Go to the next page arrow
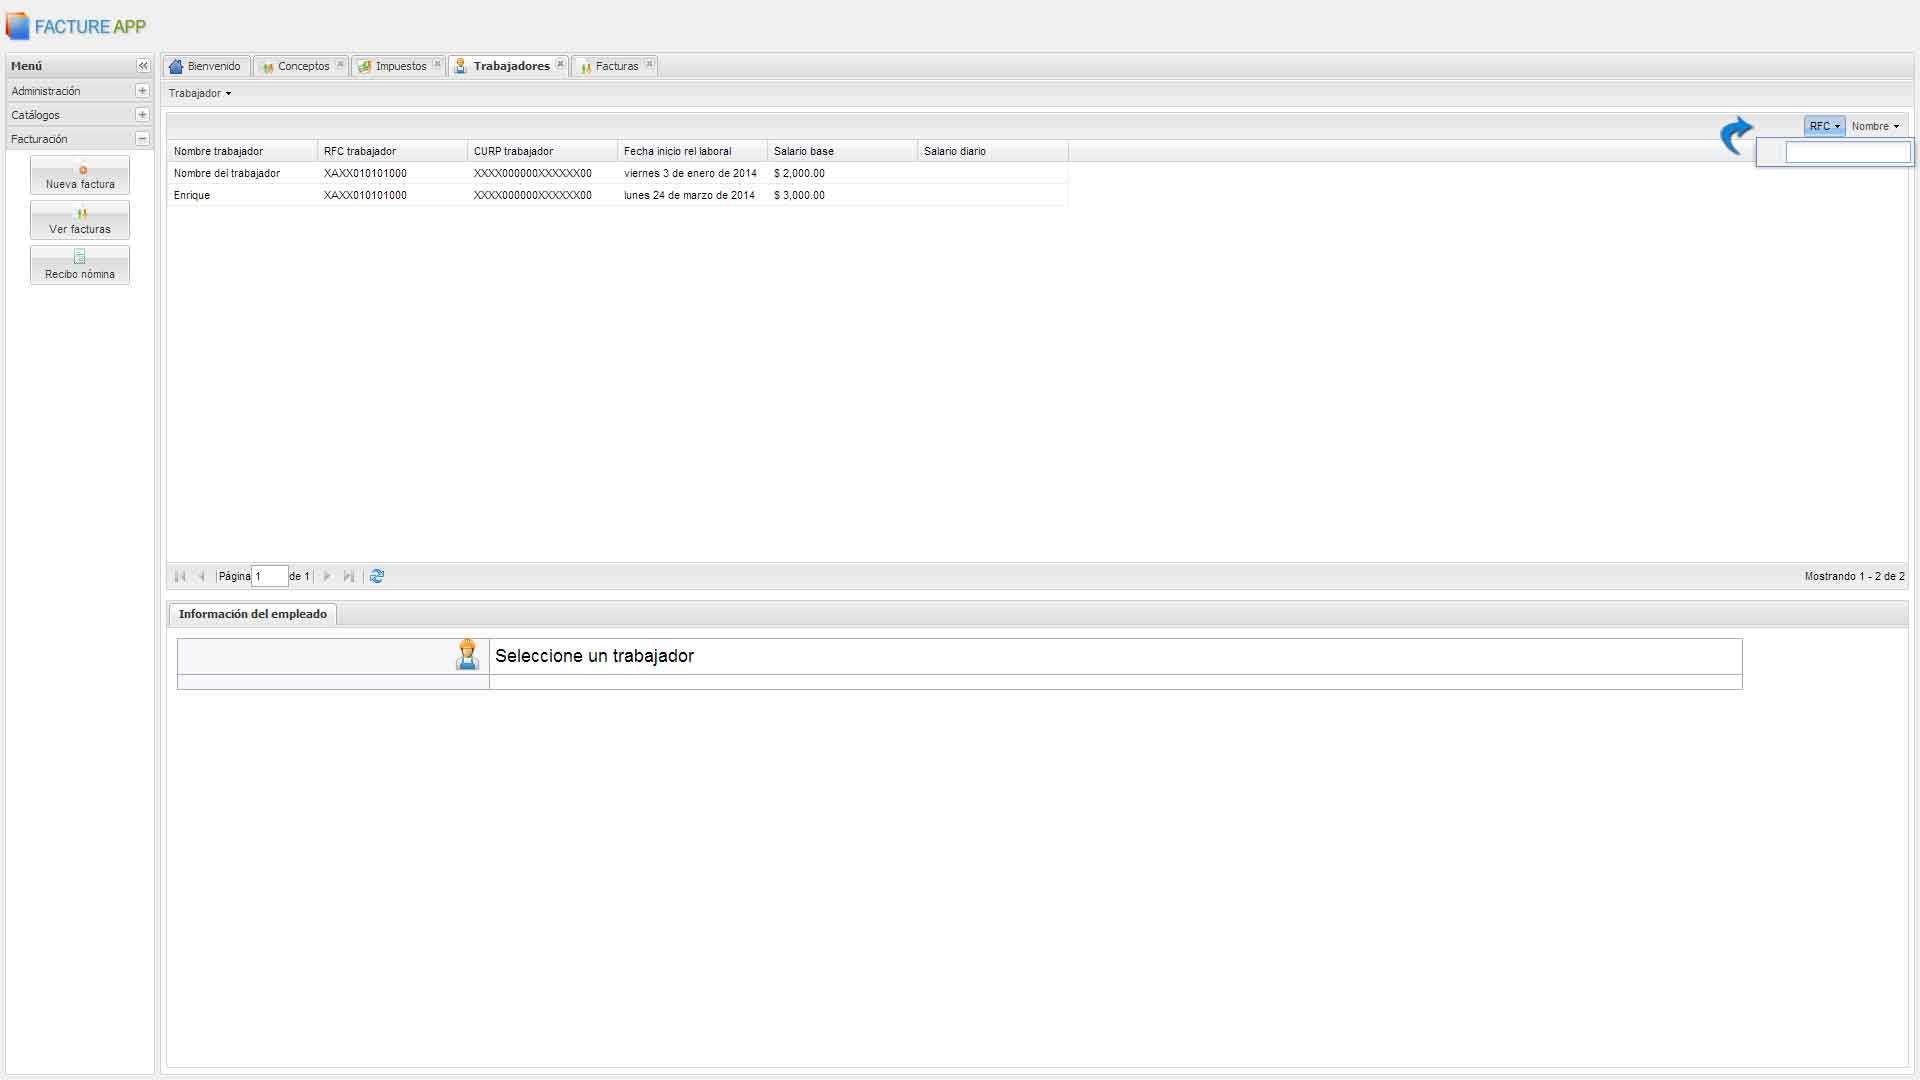The image size is (1920, 1080). point(327,576)
